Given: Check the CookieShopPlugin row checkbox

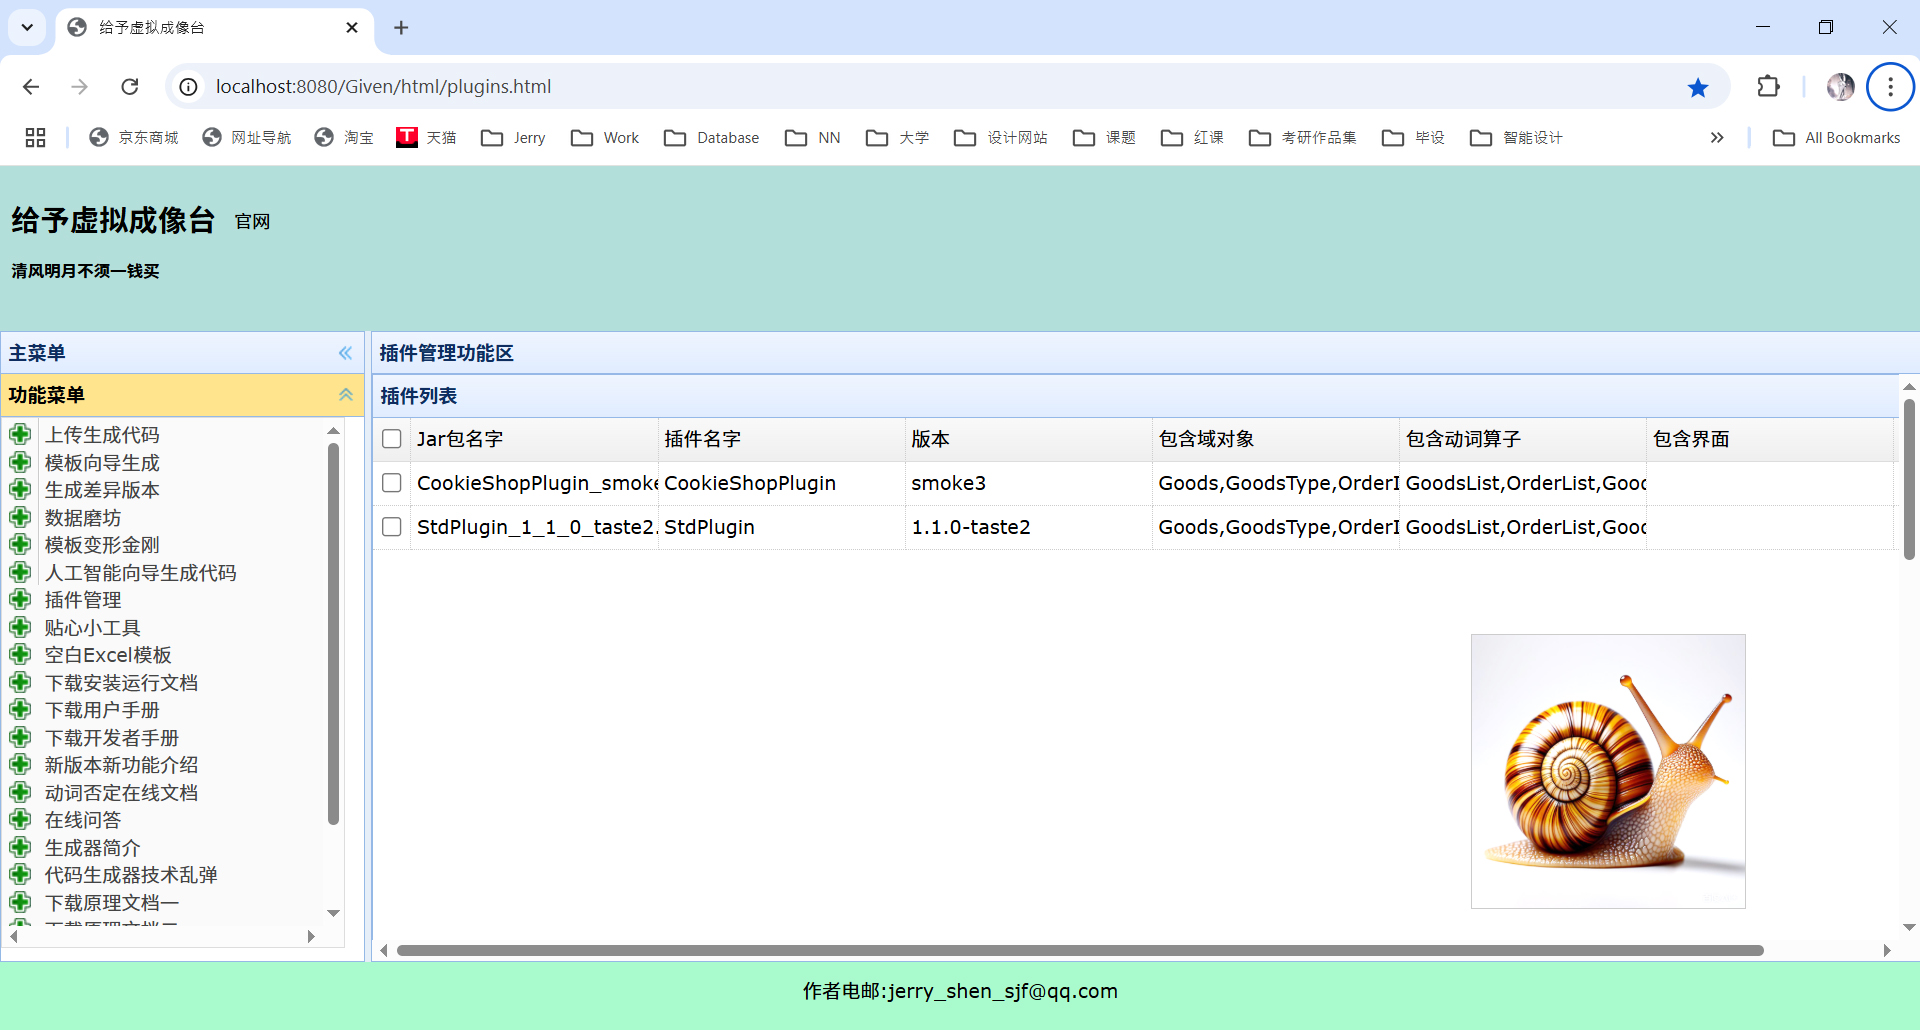Looking at the screenshot, I should 391,482.
